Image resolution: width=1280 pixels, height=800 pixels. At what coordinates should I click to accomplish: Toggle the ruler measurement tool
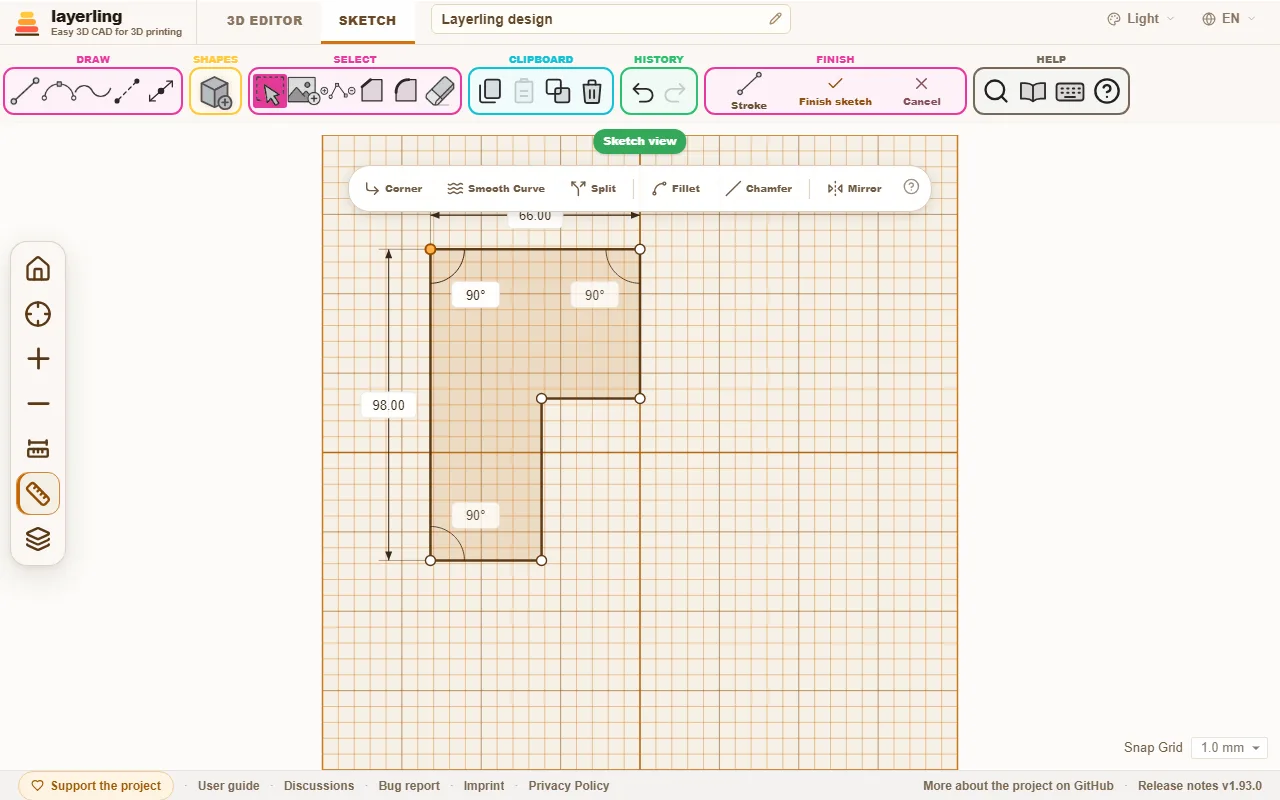[x=38, y=494]
